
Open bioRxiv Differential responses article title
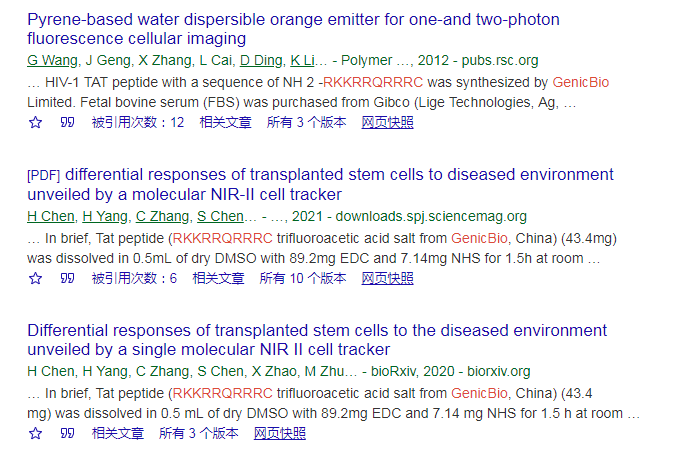[317, 340]
